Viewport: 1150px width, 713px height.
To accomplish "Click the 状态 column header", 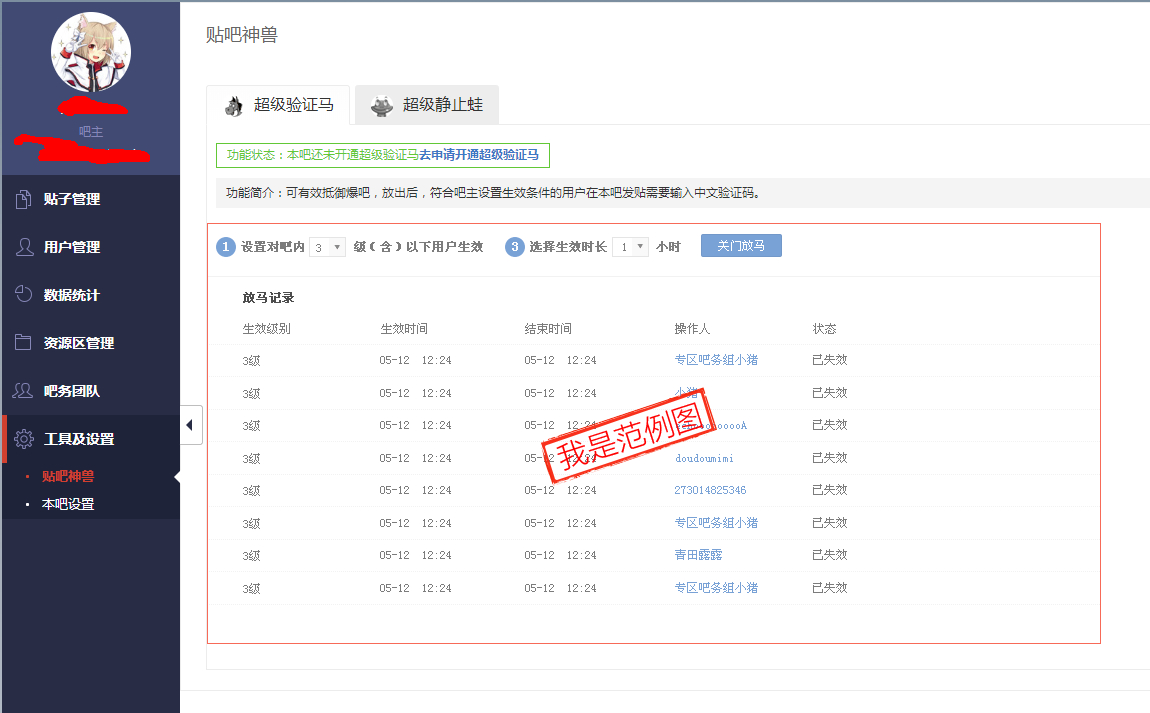I will [x=824, y=329].
